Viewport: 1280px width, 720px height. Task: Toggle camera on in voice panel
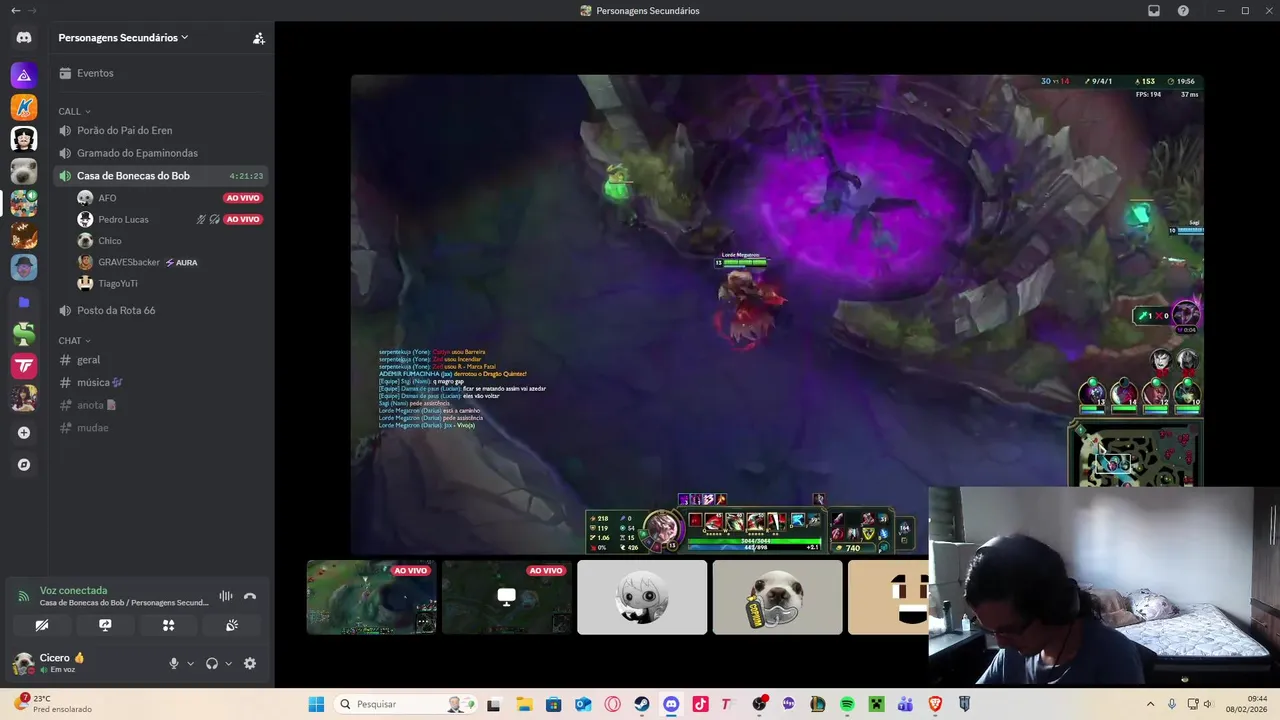click(x=42, y=625)
